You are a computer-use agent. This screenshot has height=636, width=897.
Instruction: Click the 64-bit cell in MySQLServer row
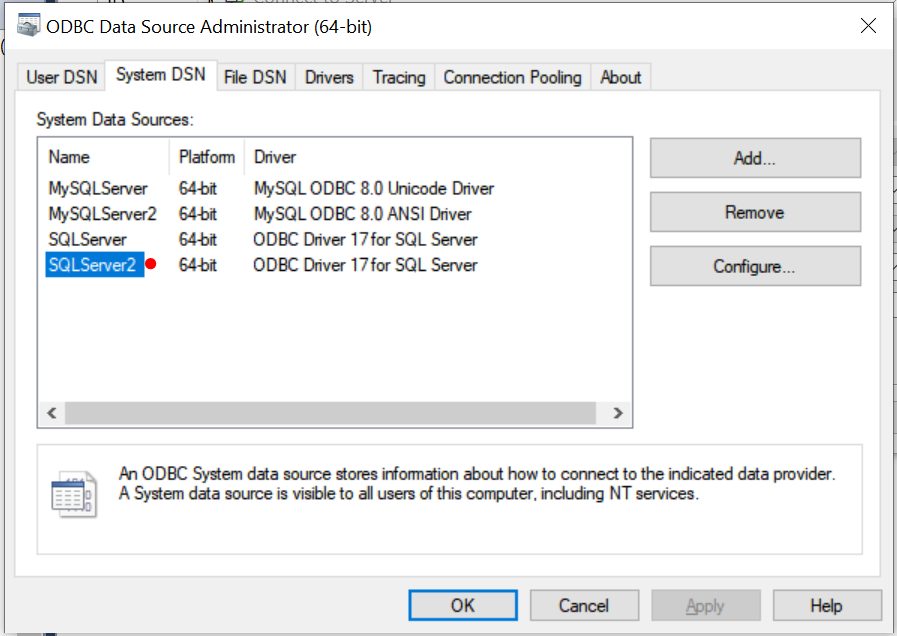click(x=198, y=188)
